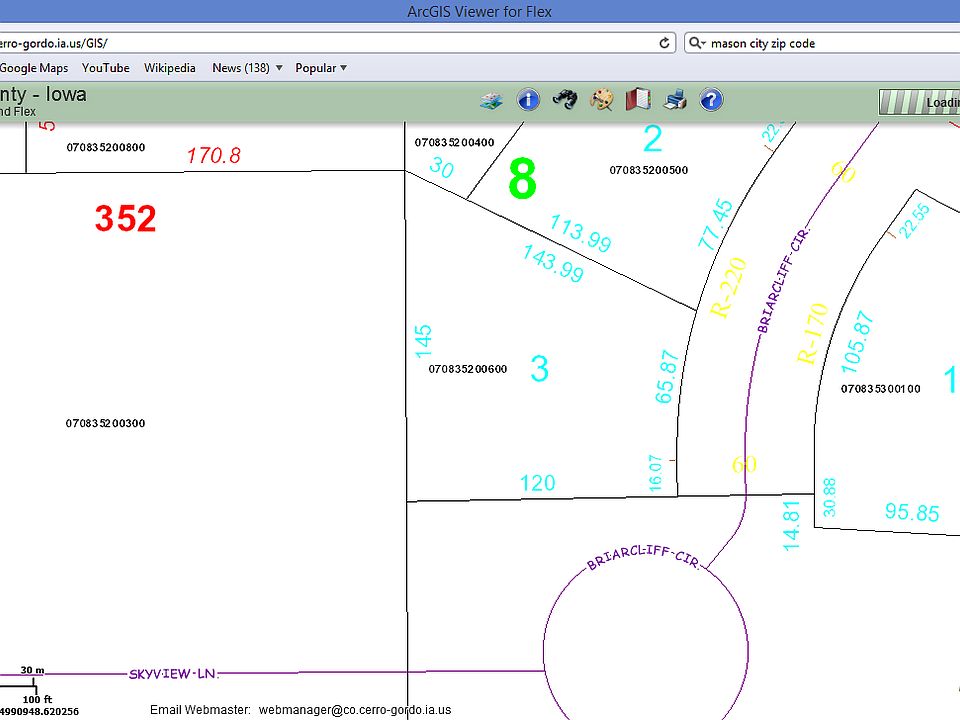Open the binoculars search tool

pos(564,99)
